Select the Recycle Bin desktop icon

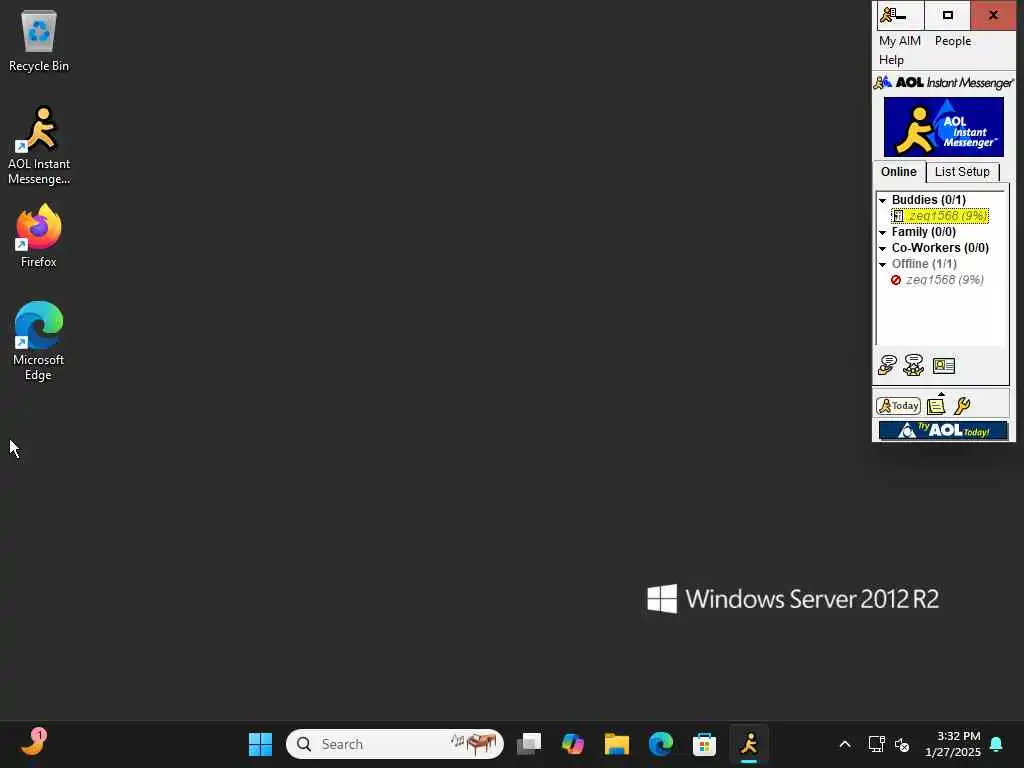click(39, 41)
